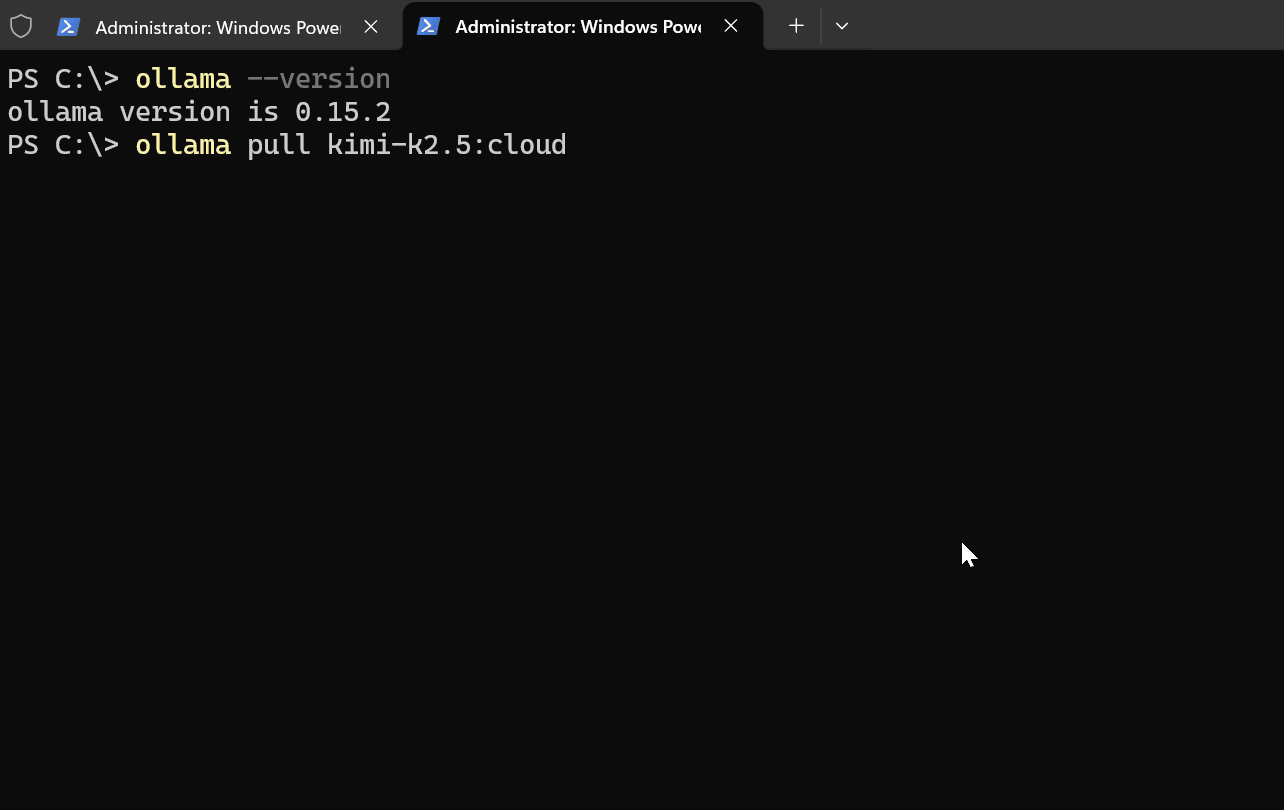
Task: Switch to the first Administrator PowerShell tab
Action: point(217,27)
